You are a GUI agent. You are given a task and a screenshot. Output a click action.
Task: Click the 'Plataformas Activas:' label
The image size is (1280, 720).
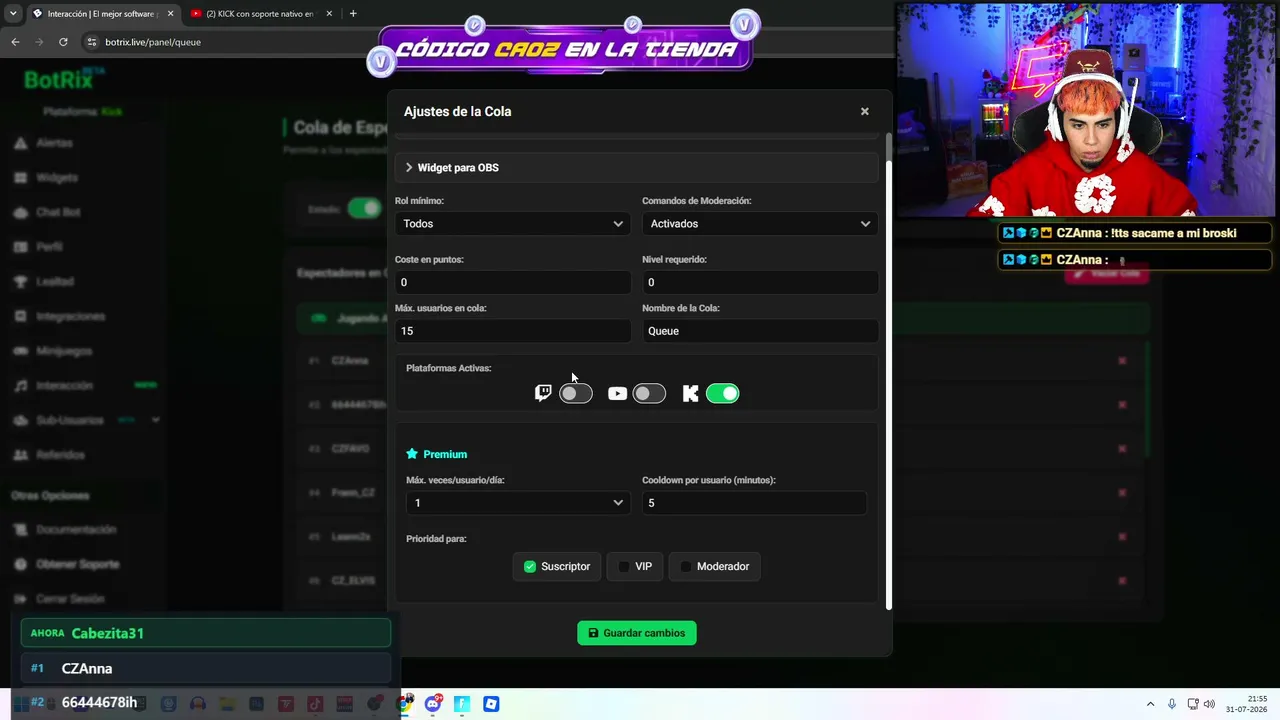(449, 368)
